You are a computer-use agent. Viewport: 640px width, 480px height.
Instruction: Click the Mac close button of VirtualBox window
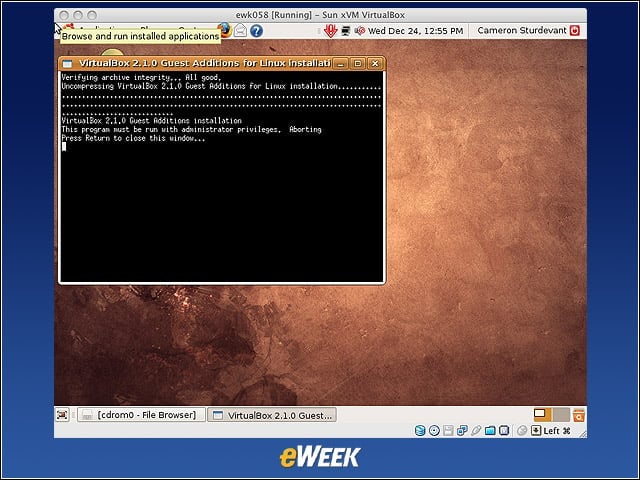click(64, 15)
